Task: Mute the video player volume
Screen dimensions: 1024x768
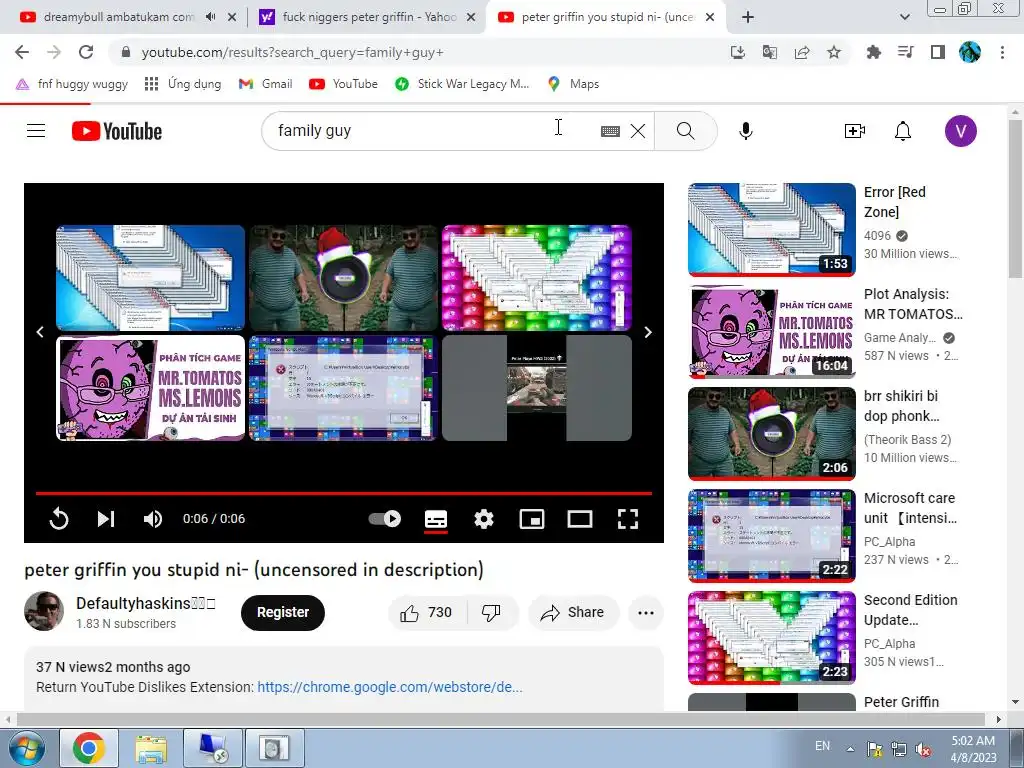Action: click(153, 519)
